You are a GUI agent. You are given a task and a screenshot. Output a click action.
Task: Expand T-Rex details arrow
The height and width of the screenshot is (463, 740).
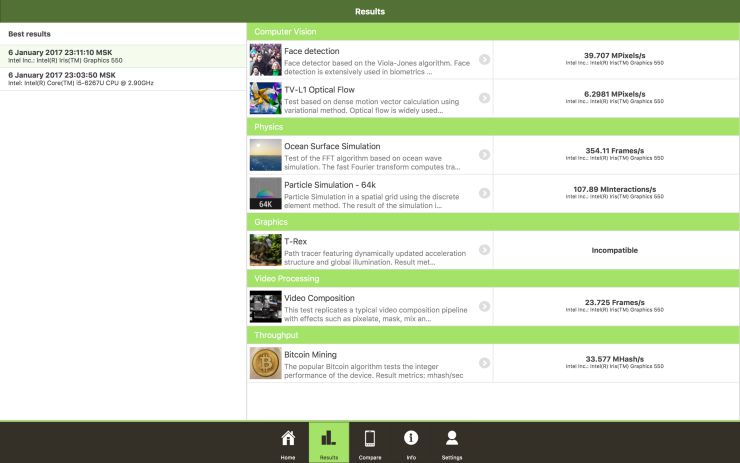484,250
